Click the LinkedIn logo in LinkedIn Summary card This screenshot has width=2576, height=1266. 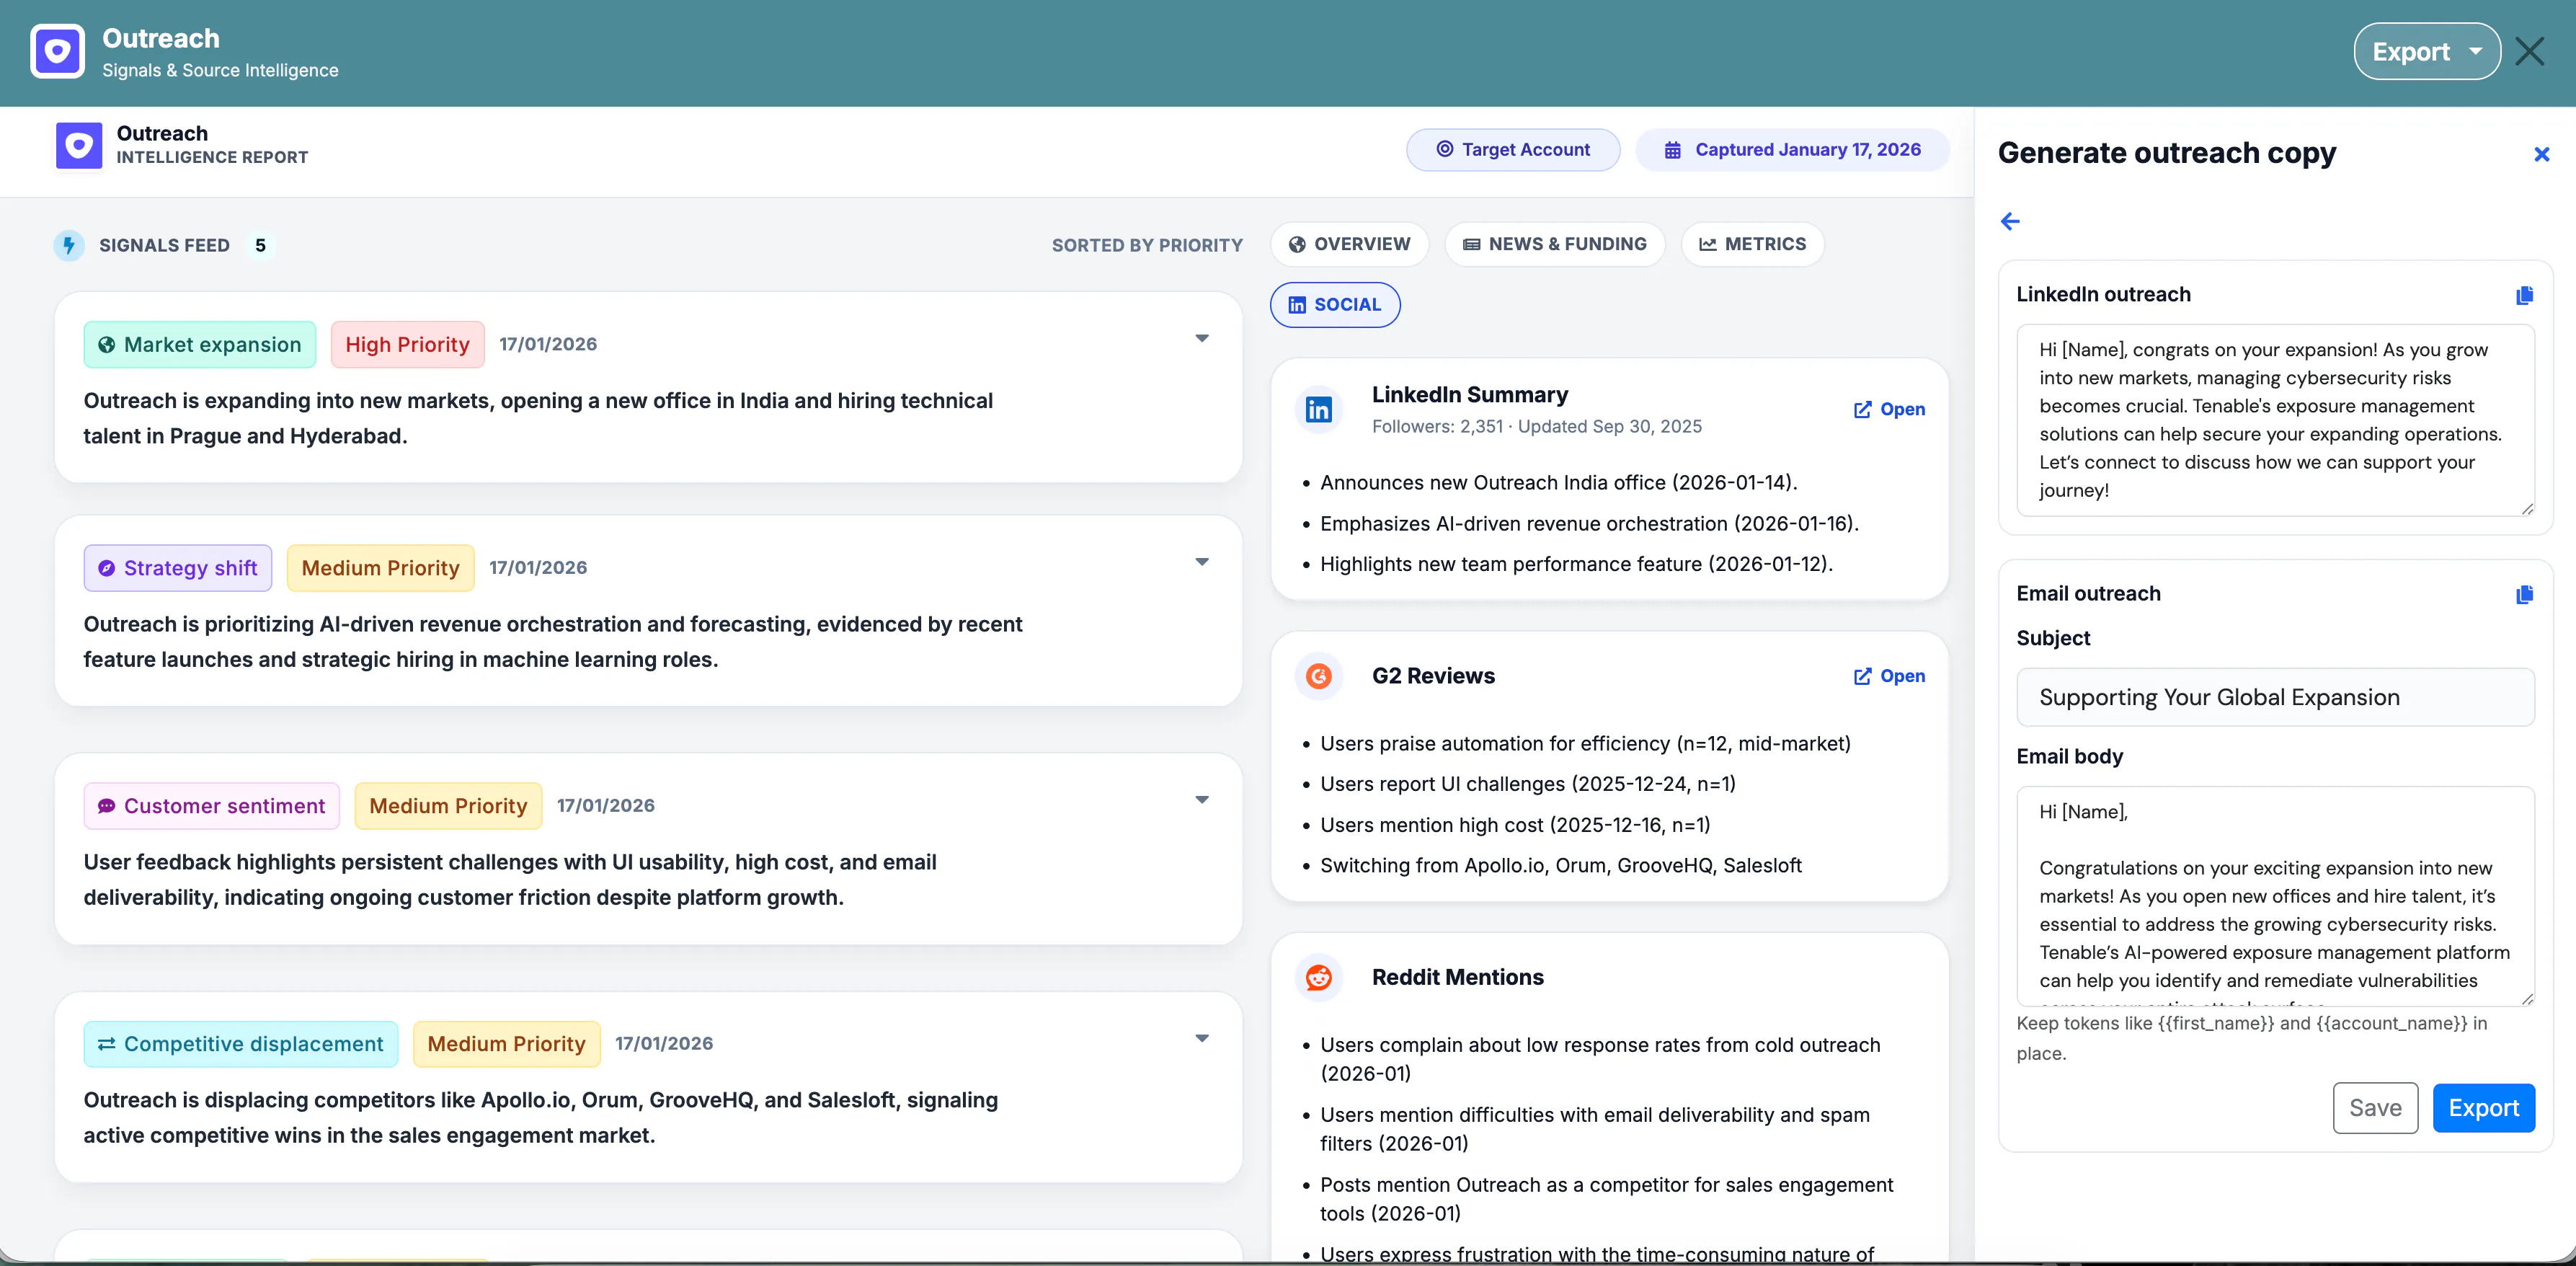click(x=1319, y=409)
